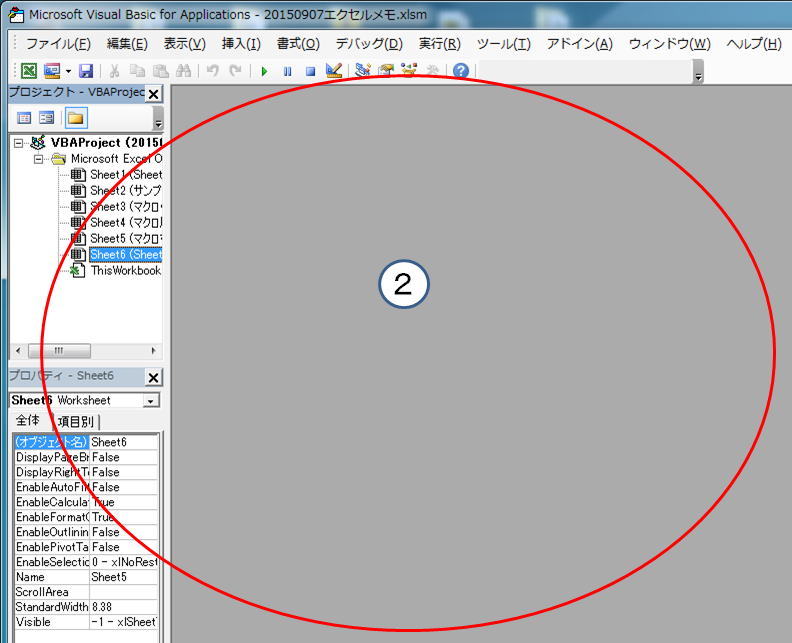This screenshot has width=792, height=643.
Task: Click the View Object icon in Project panel
Action: pyautogui.click(x=46, y=118)
